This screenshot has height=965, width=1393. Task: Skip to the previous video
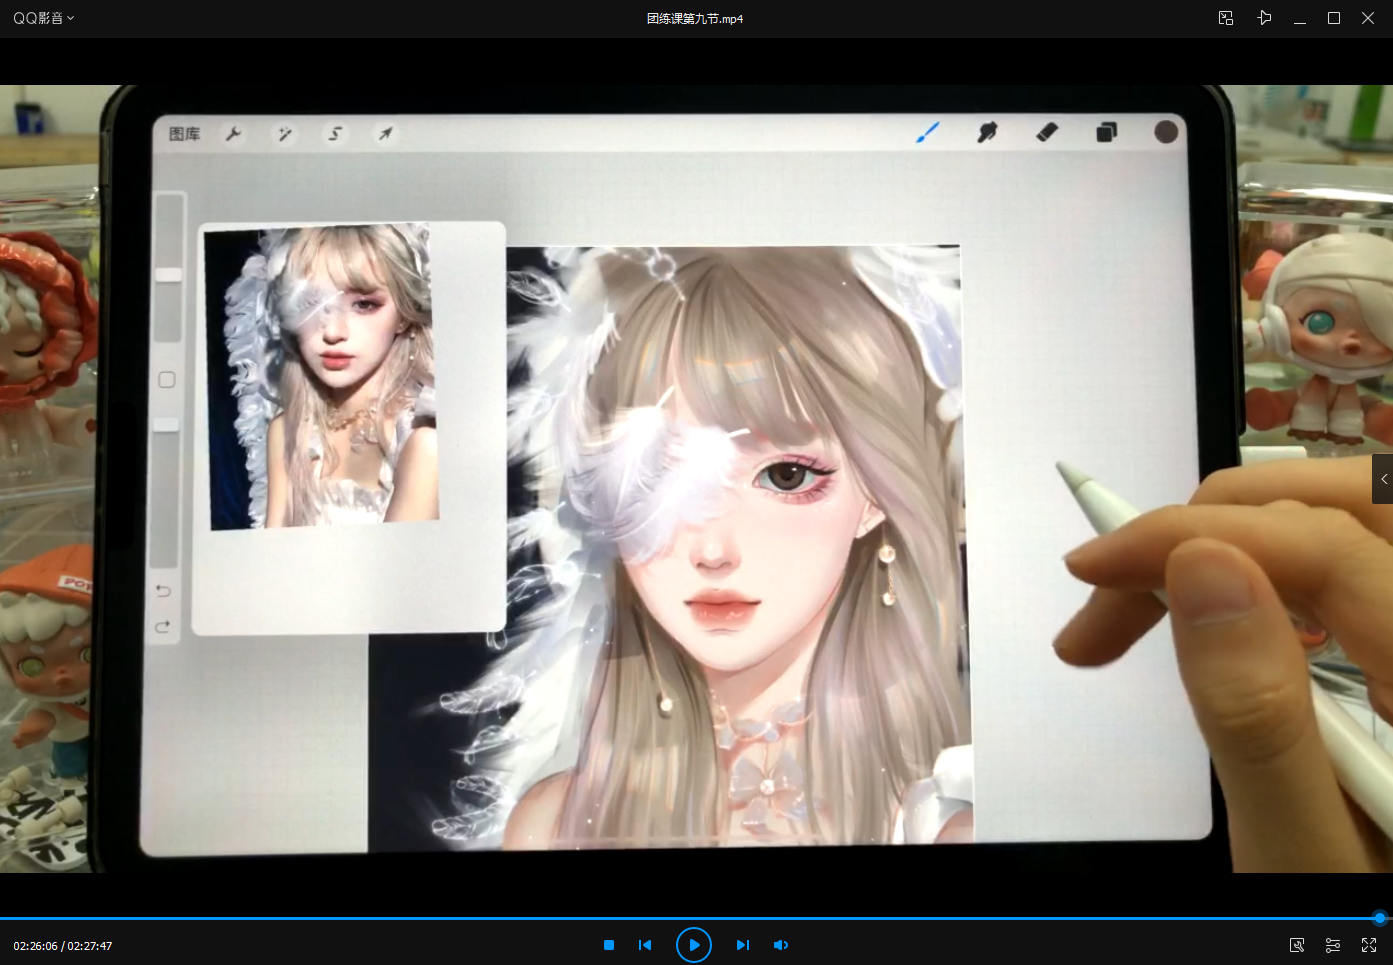[x=645, y=945]
